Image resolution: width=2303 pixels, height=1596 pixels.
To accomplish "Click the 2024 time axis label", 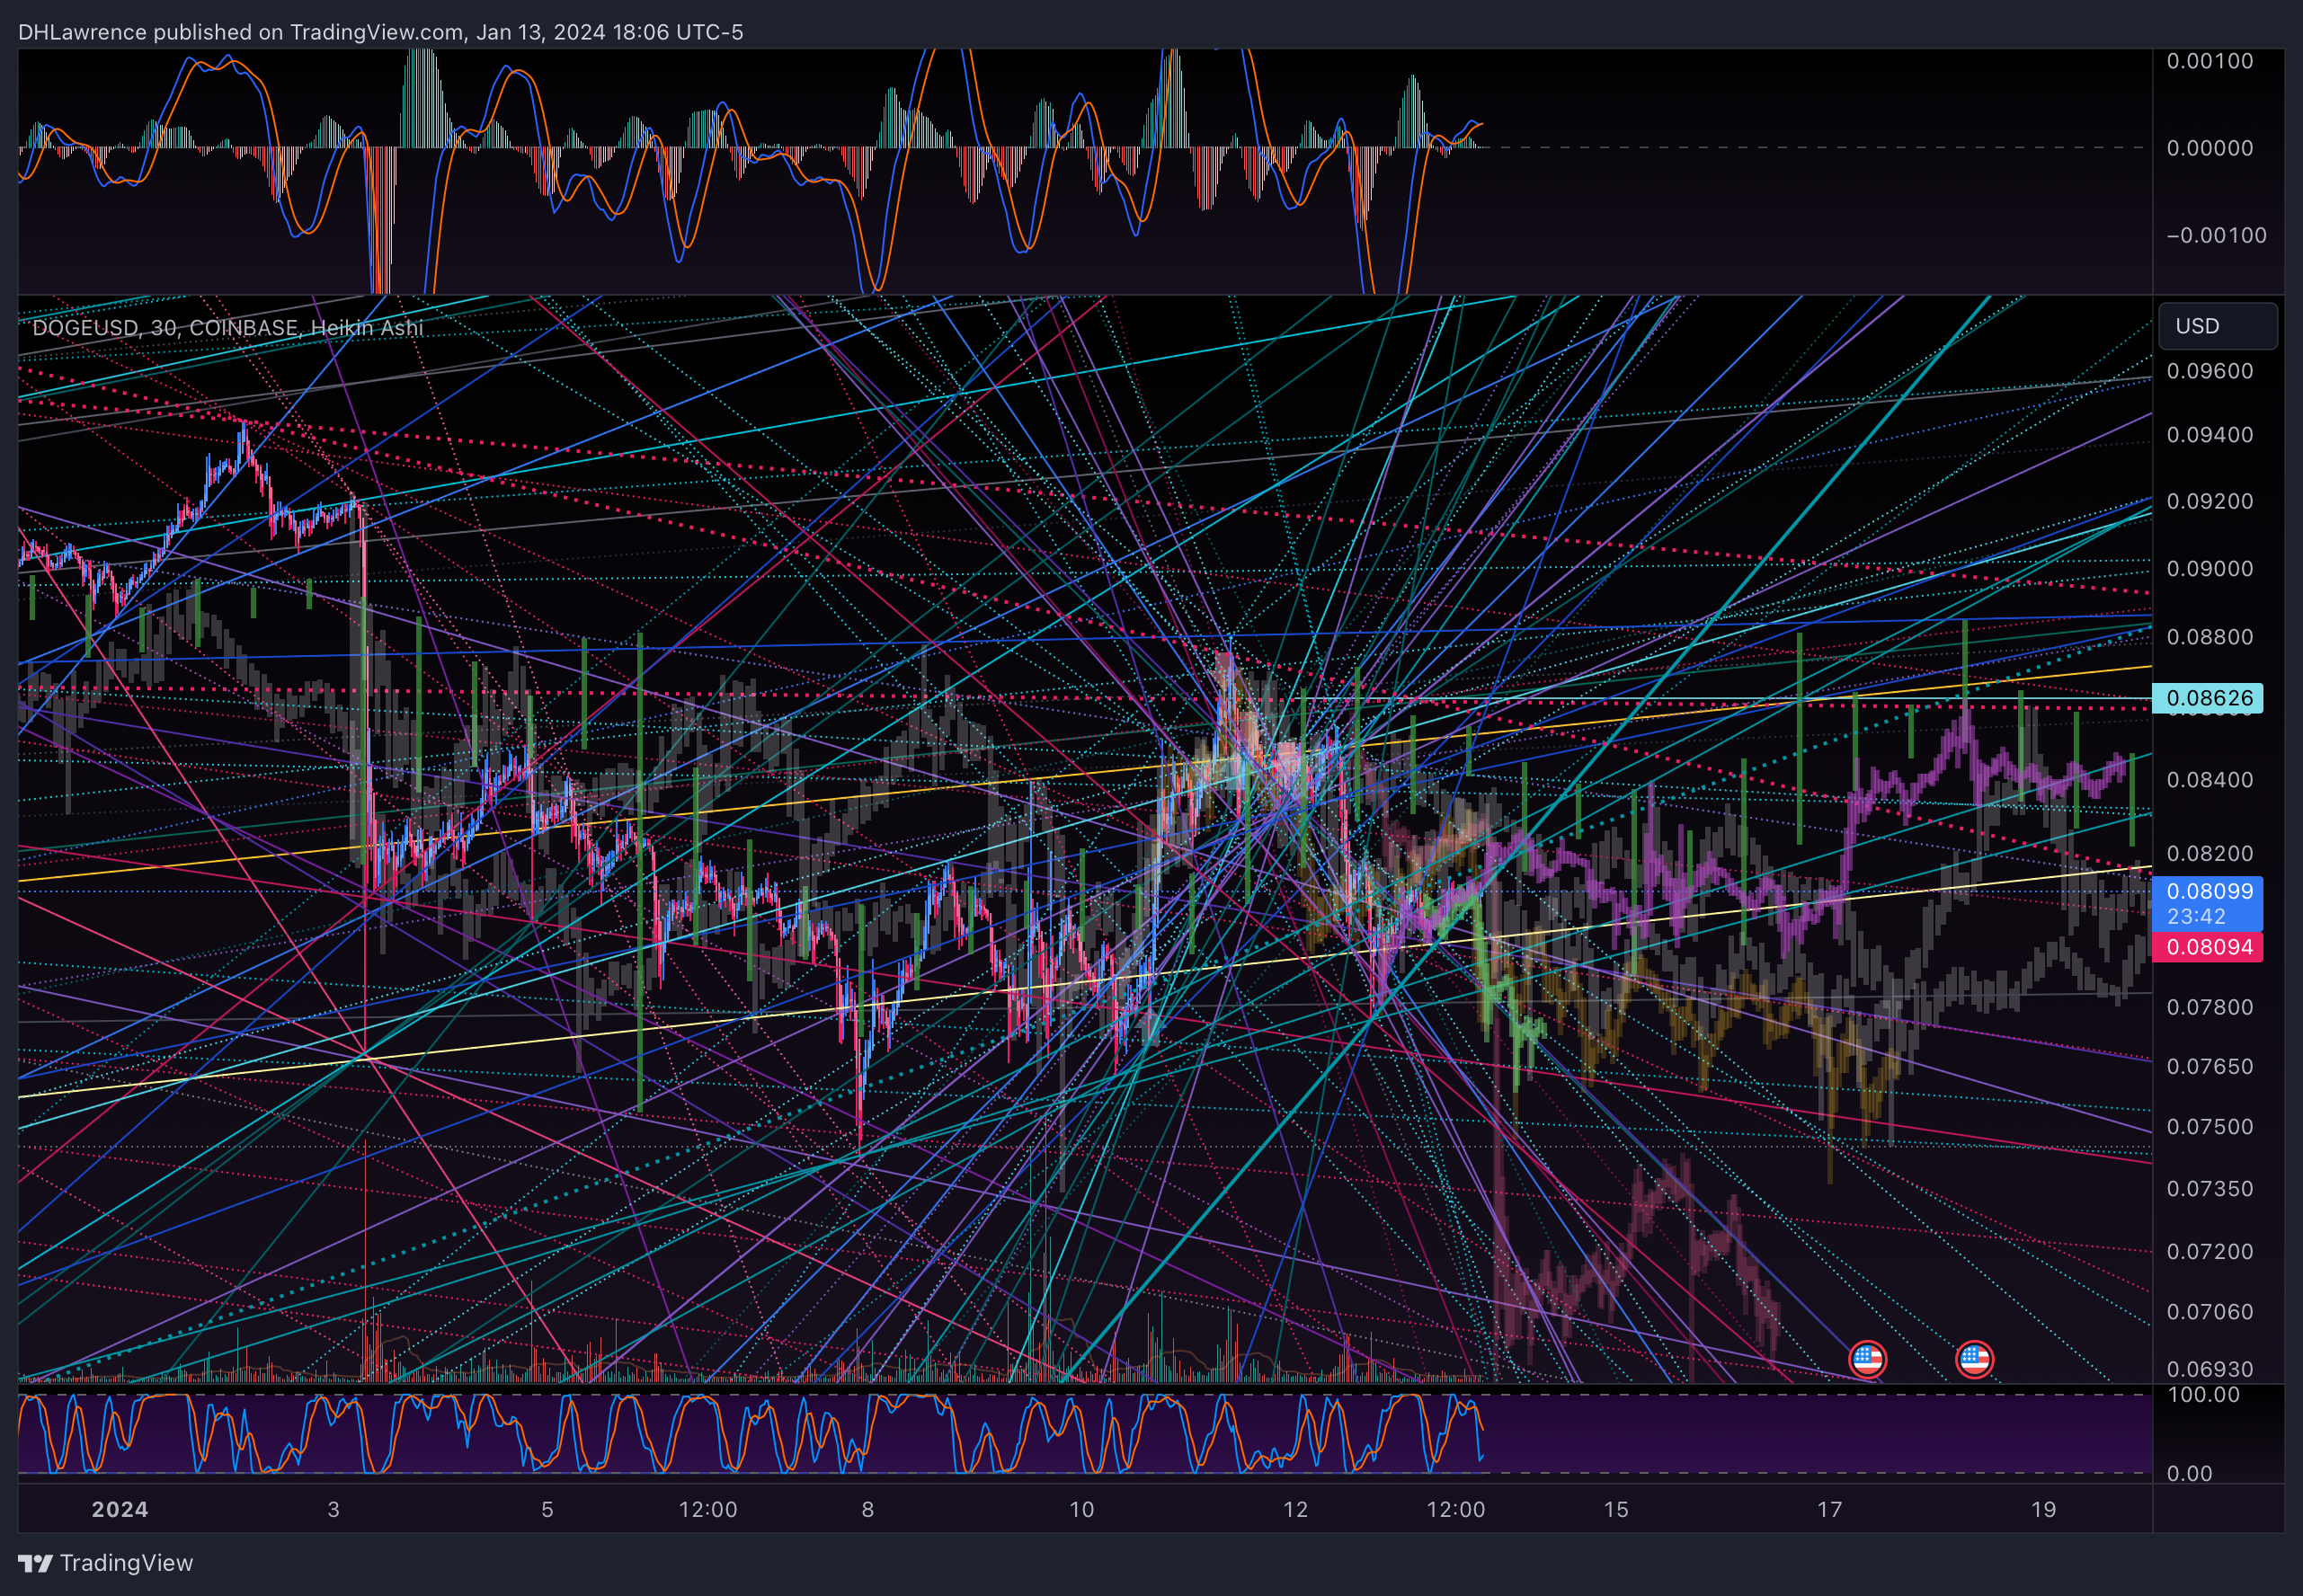I will click(x=120, y=1509).
